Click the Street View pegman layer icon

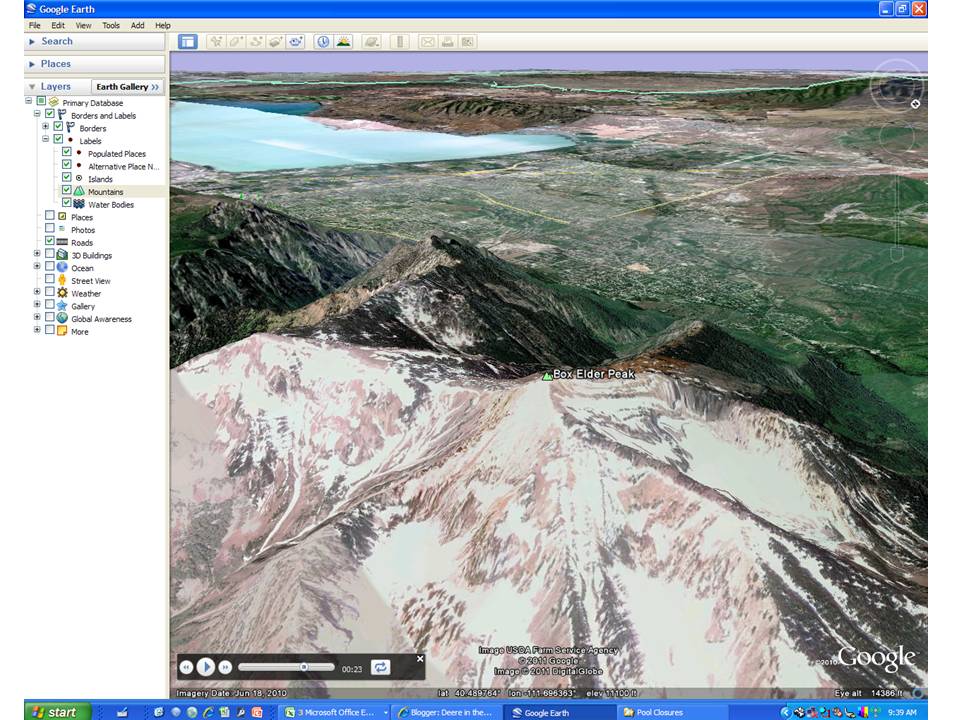tap(62, 280)
